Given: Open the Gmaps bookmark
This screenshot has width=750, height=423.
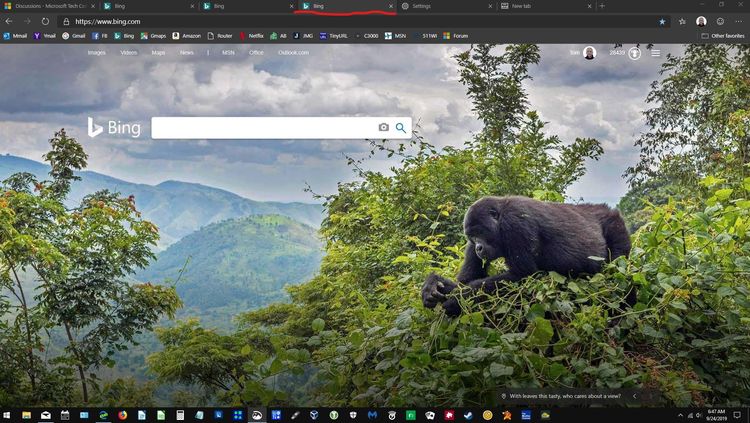Looking at the screenshot, I should coord(153,36).
